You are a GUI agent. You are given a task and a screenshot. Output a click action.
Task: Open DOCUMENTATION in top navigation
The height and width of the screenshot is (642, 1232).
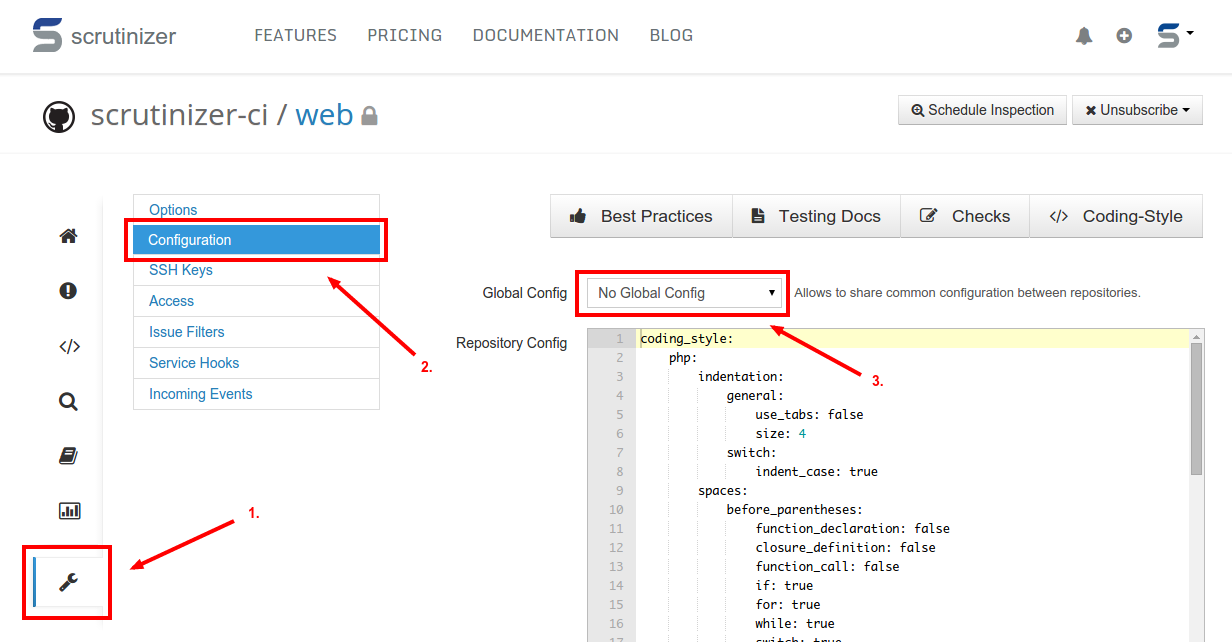546,35
